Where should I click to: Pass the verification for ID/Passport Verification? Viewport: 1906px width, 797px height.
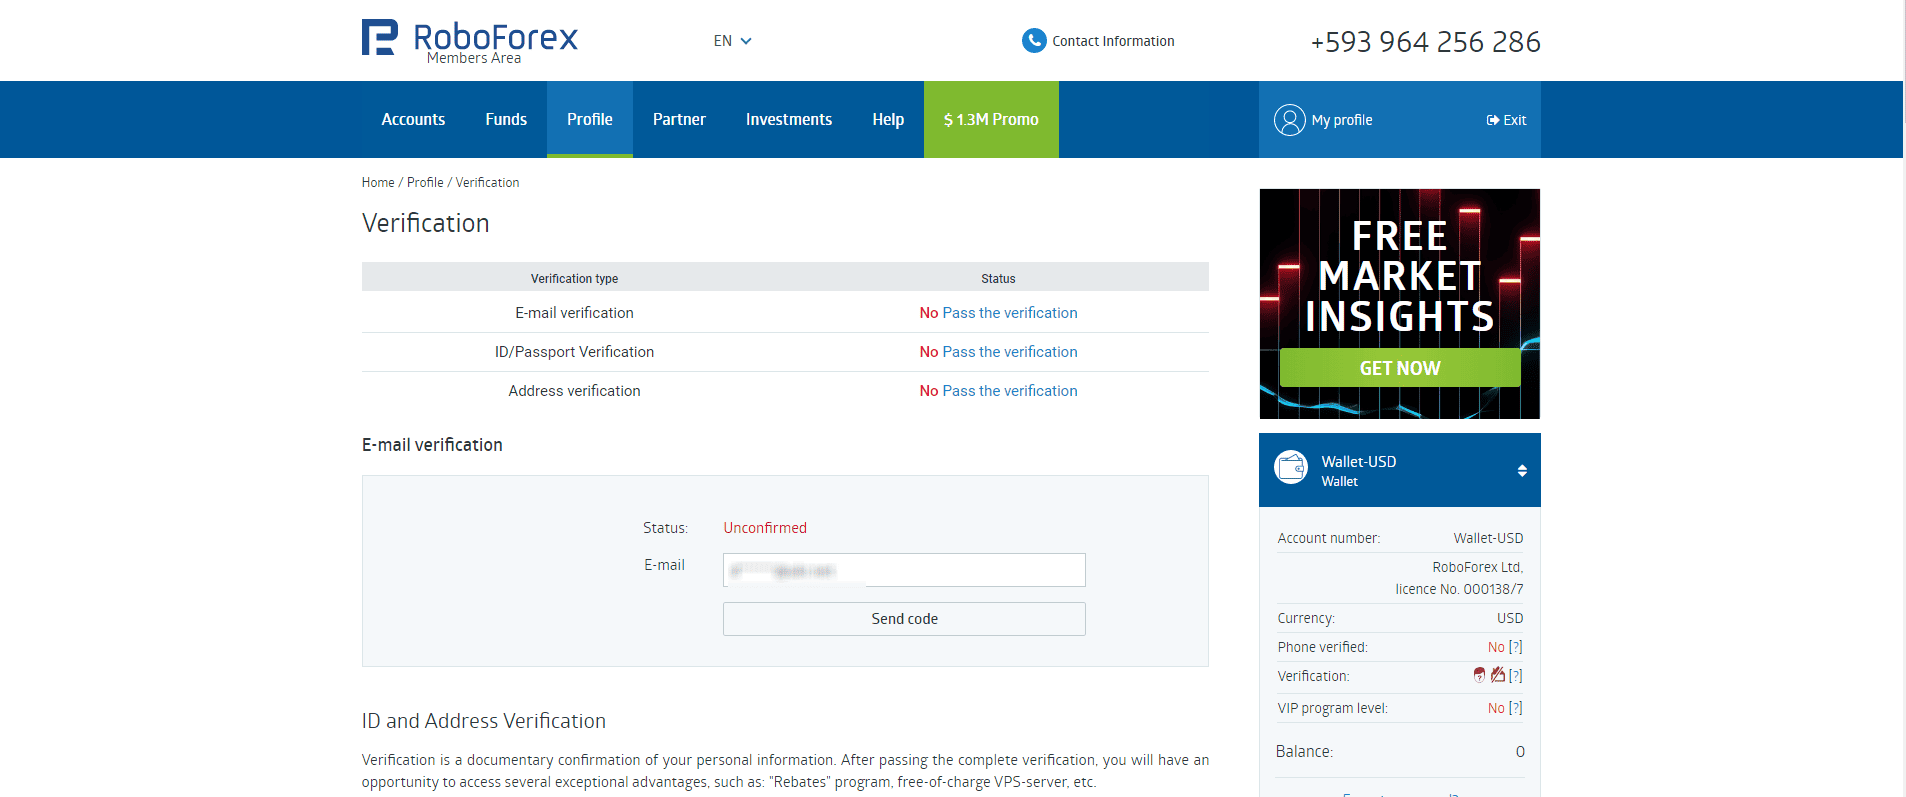click(x=1010, y=352)
